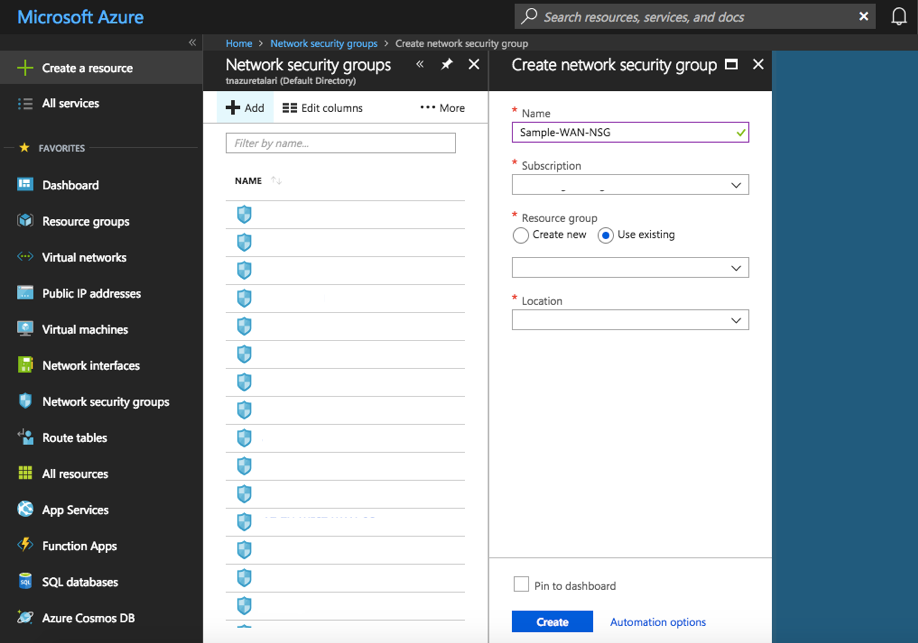Click the Function Apps lightning icon
Image resolution: width=918 pixels, height=643 pixels.
coord(25,546)
